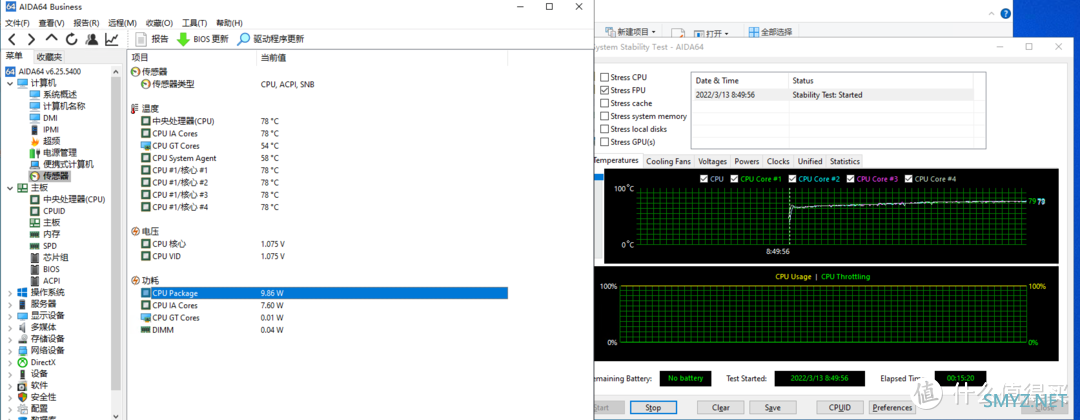Select IPMI tree item
The height and width of the screenshot is (420, 1080).
(x=44, y=129)
